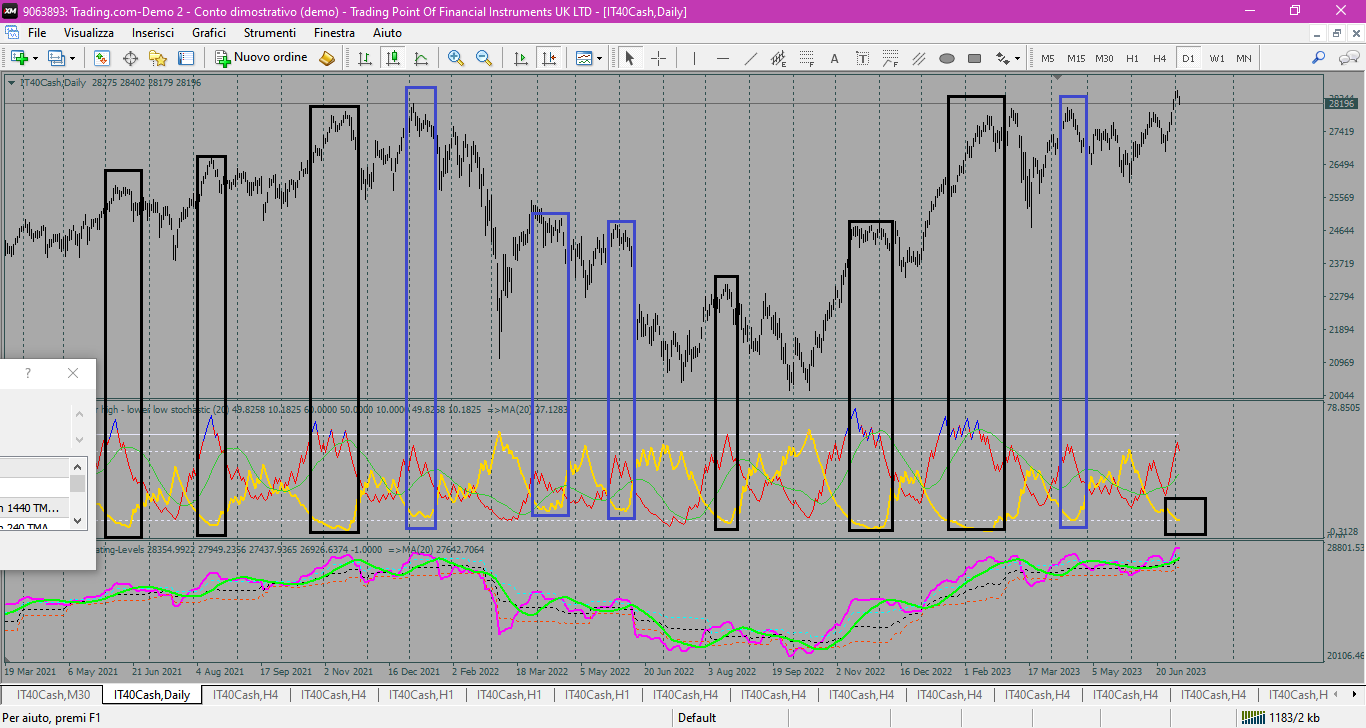
Task: Switch chart to bar chart icon
Action: [x=365, y=58]
